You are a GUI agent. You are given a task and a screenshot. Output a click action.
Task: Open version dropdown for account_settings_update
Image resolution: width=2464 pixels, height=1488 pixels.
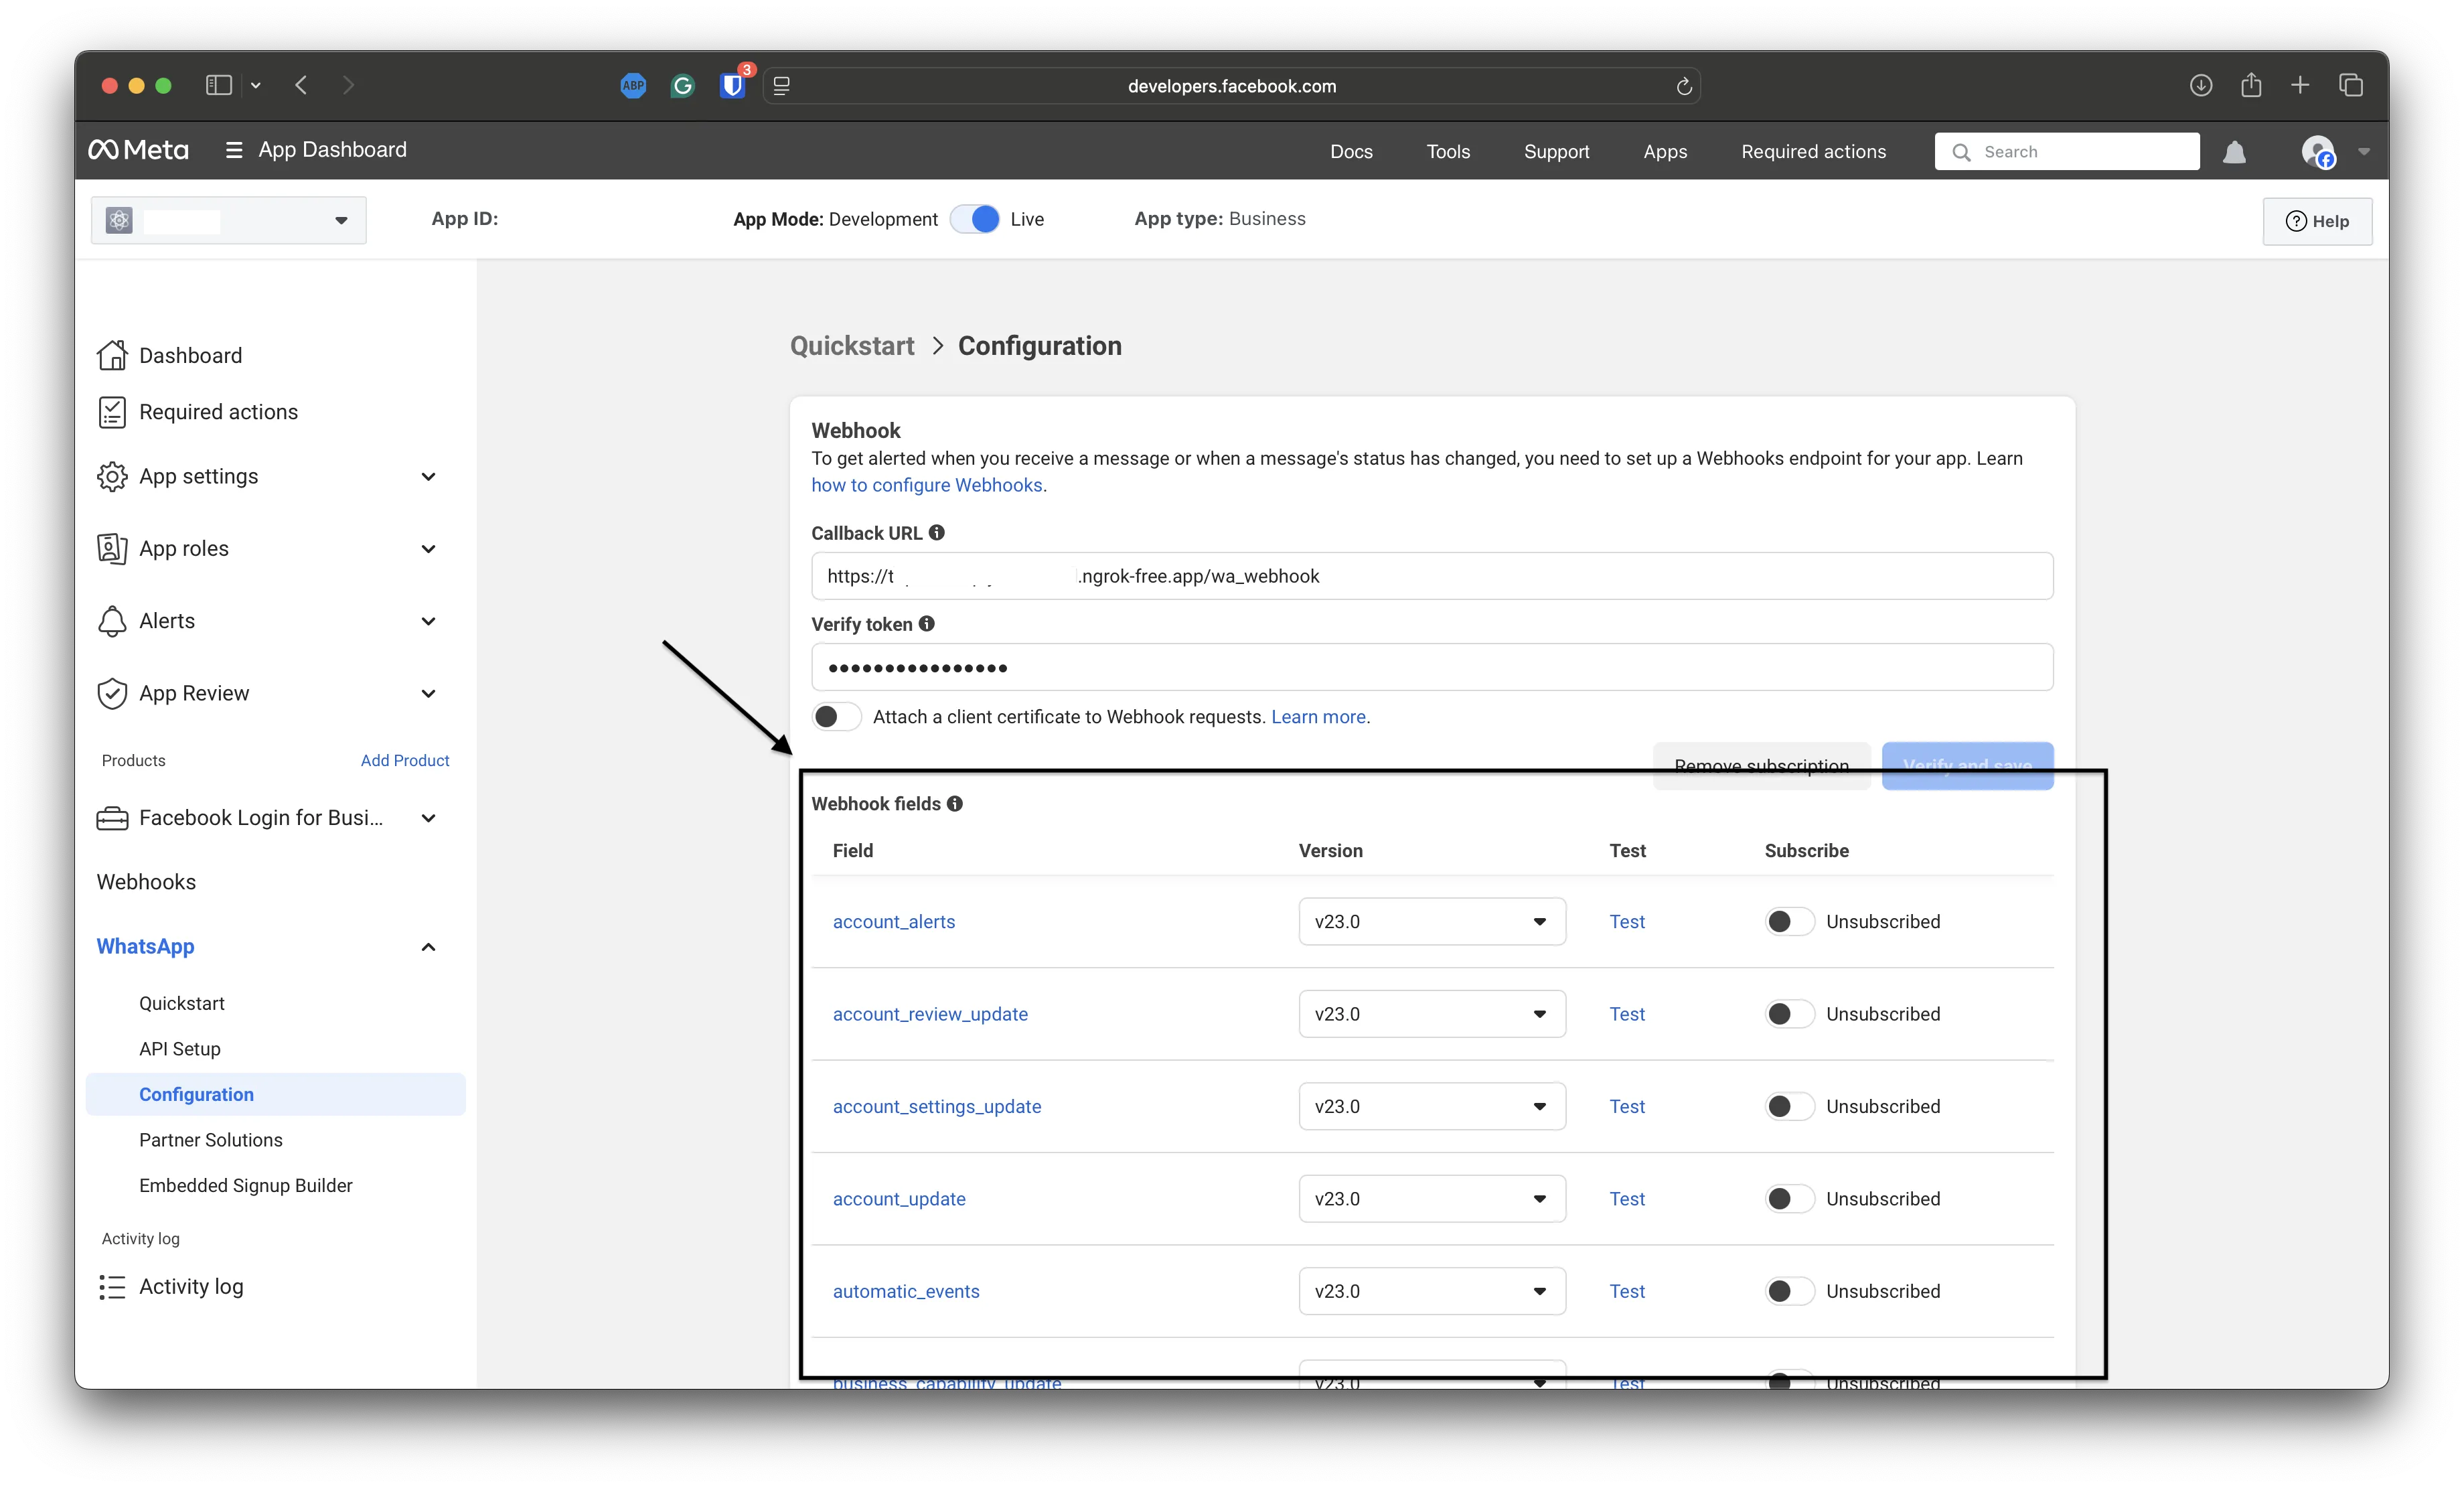pos(1432,1107)
